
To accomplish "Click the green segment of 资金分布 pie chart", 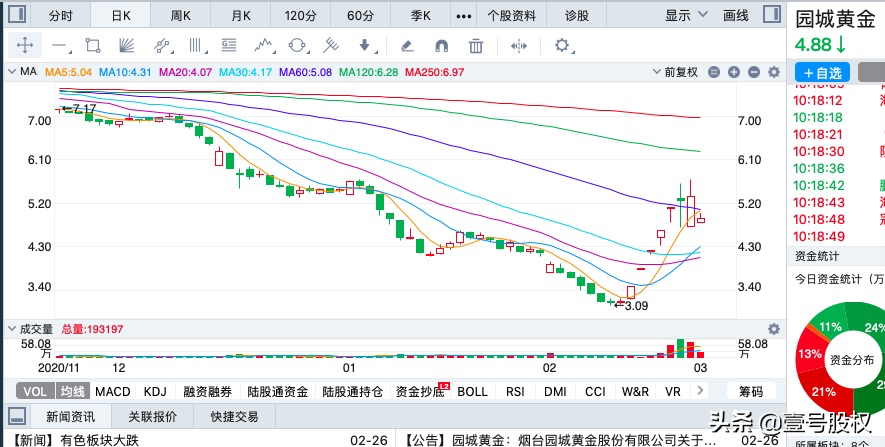I will (866, 340).
